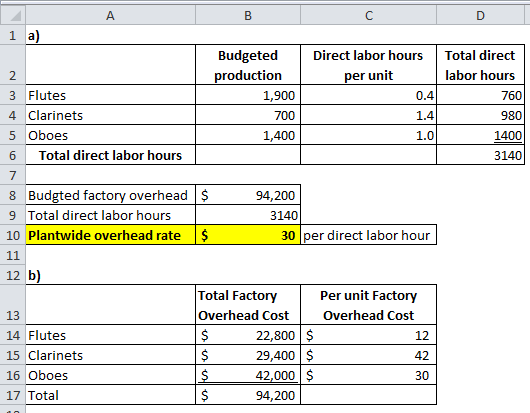Click cell containing "b)"
Screen dimensions: 530x413
tap(111, 275)
